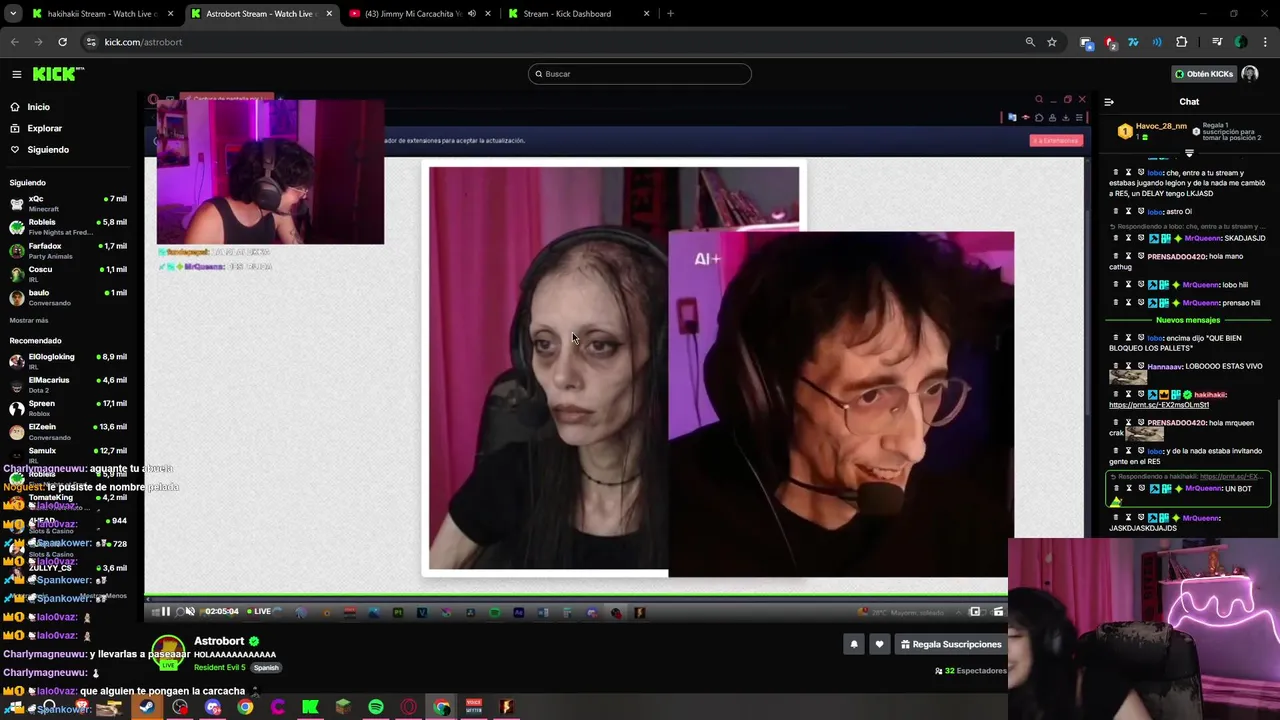
Task: Open the Robleis channel in Siguiendo
Action: 68,227
